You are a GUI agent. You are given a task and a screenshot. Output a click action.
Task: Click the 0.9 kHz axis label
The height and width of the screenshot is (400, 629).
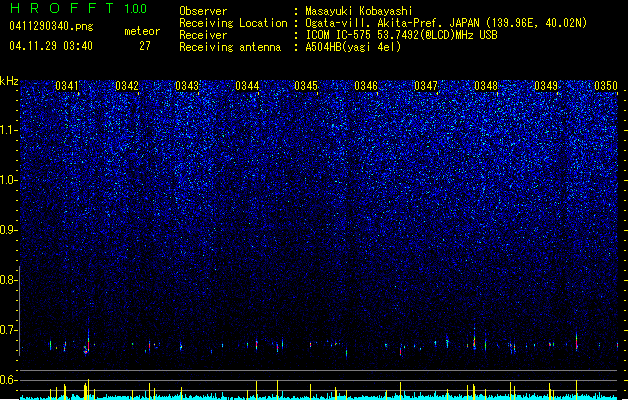(9, 230)
